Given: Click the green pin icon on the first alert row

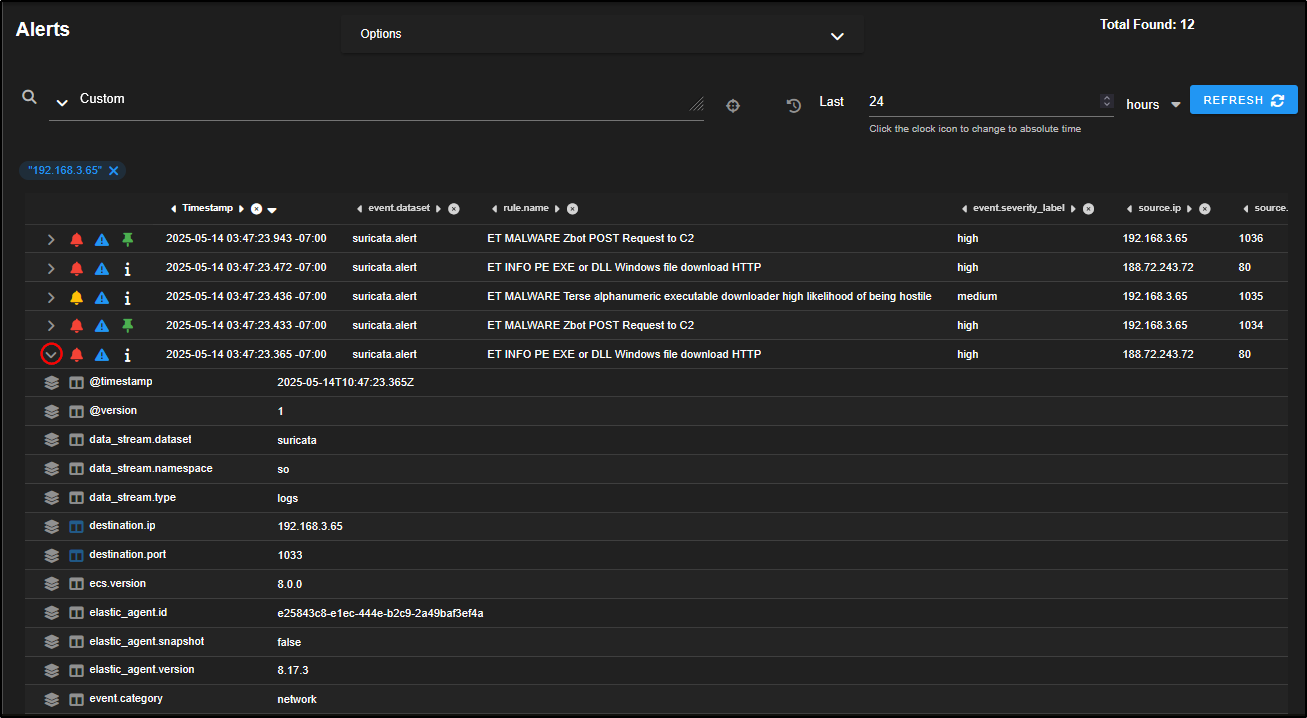Looking at the screenshot, I should 127,239.
